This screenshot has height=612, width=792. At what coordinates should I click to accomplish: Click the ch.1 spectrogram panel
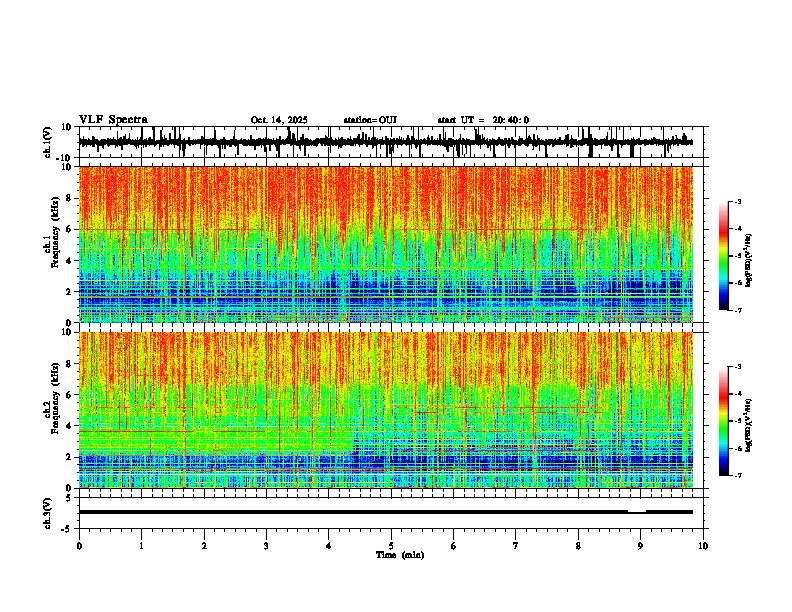385,244
